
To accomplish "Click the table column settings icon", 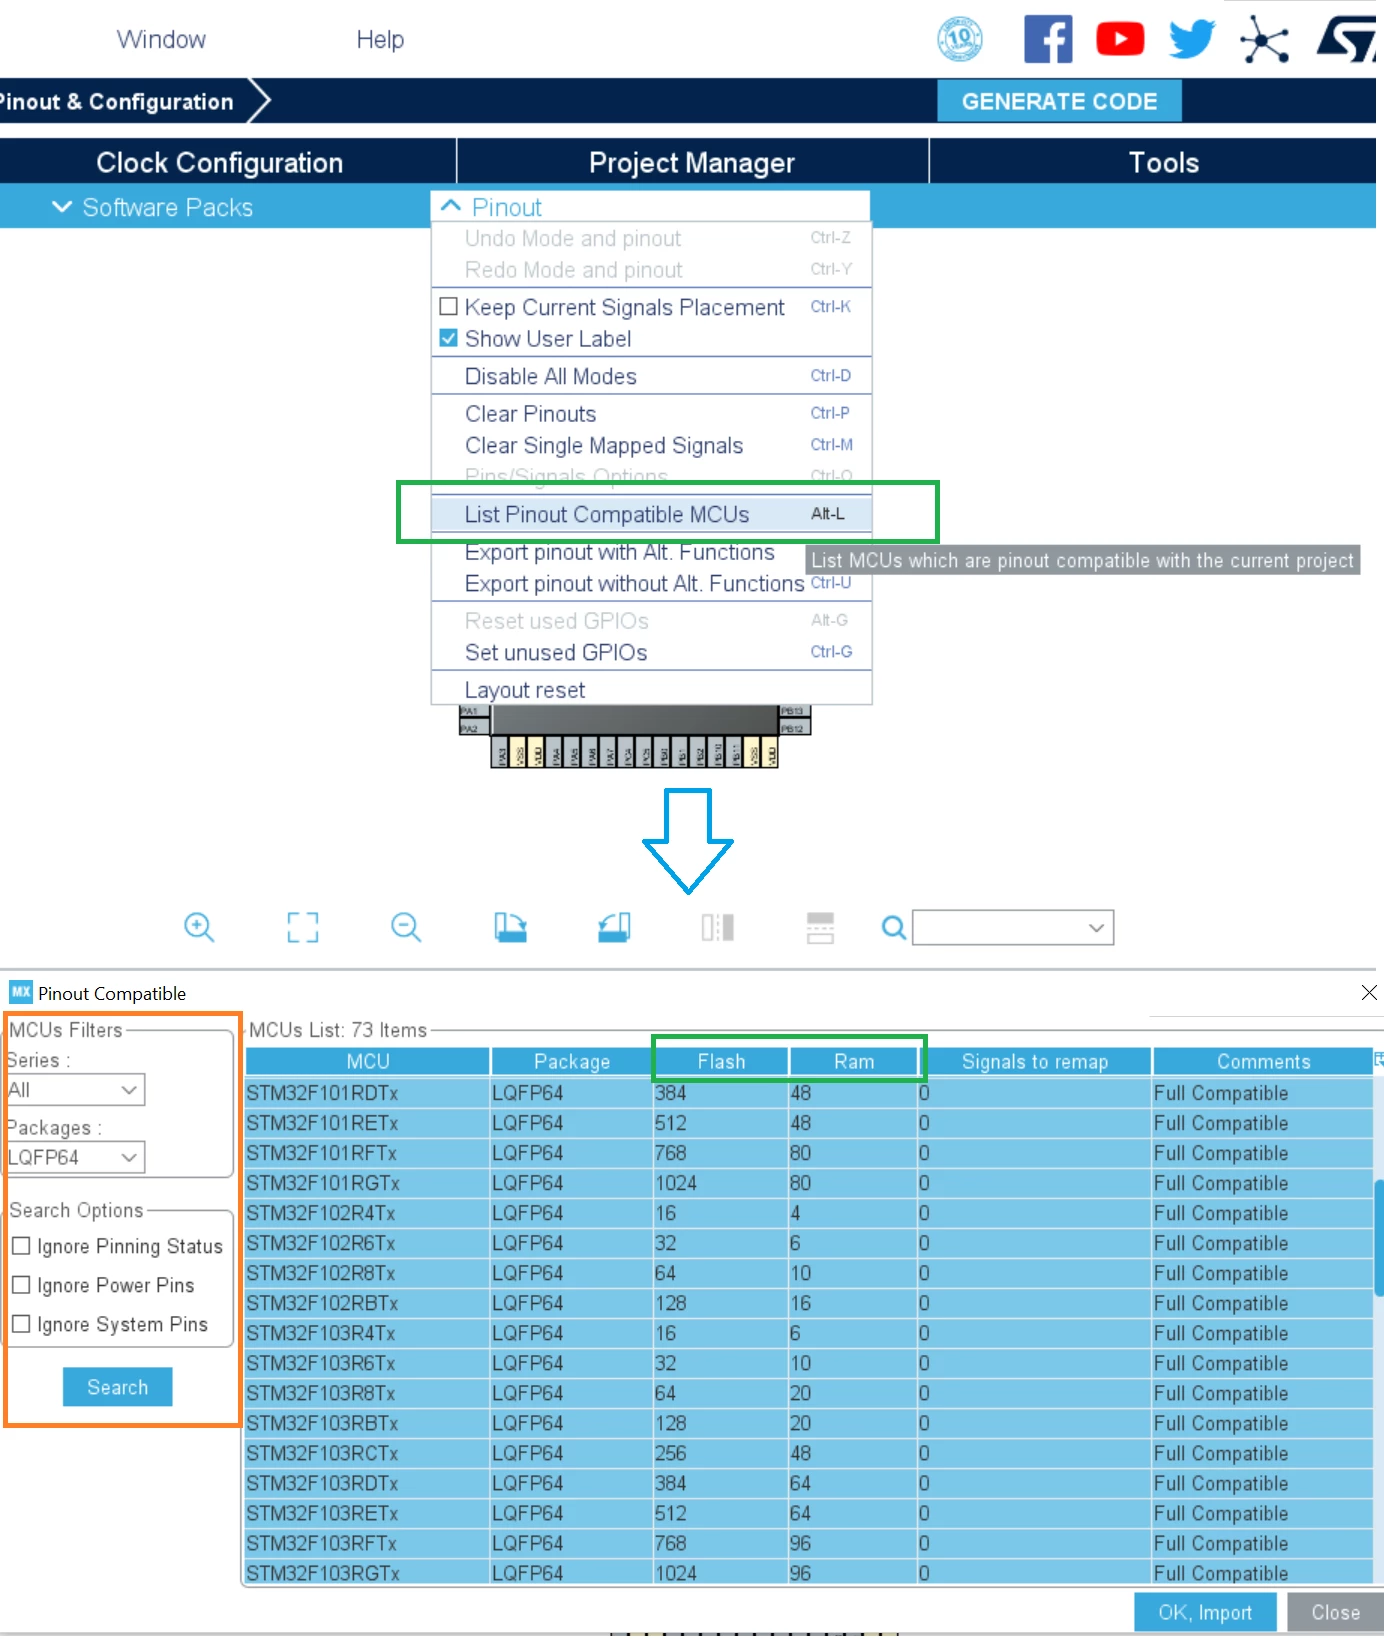I will pyautogui.click(x=1379, y=1060).
